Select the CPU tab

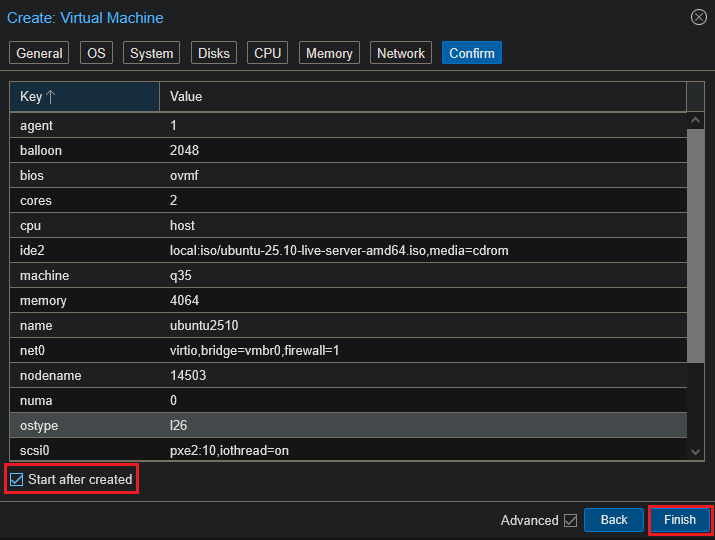(268, 53)
